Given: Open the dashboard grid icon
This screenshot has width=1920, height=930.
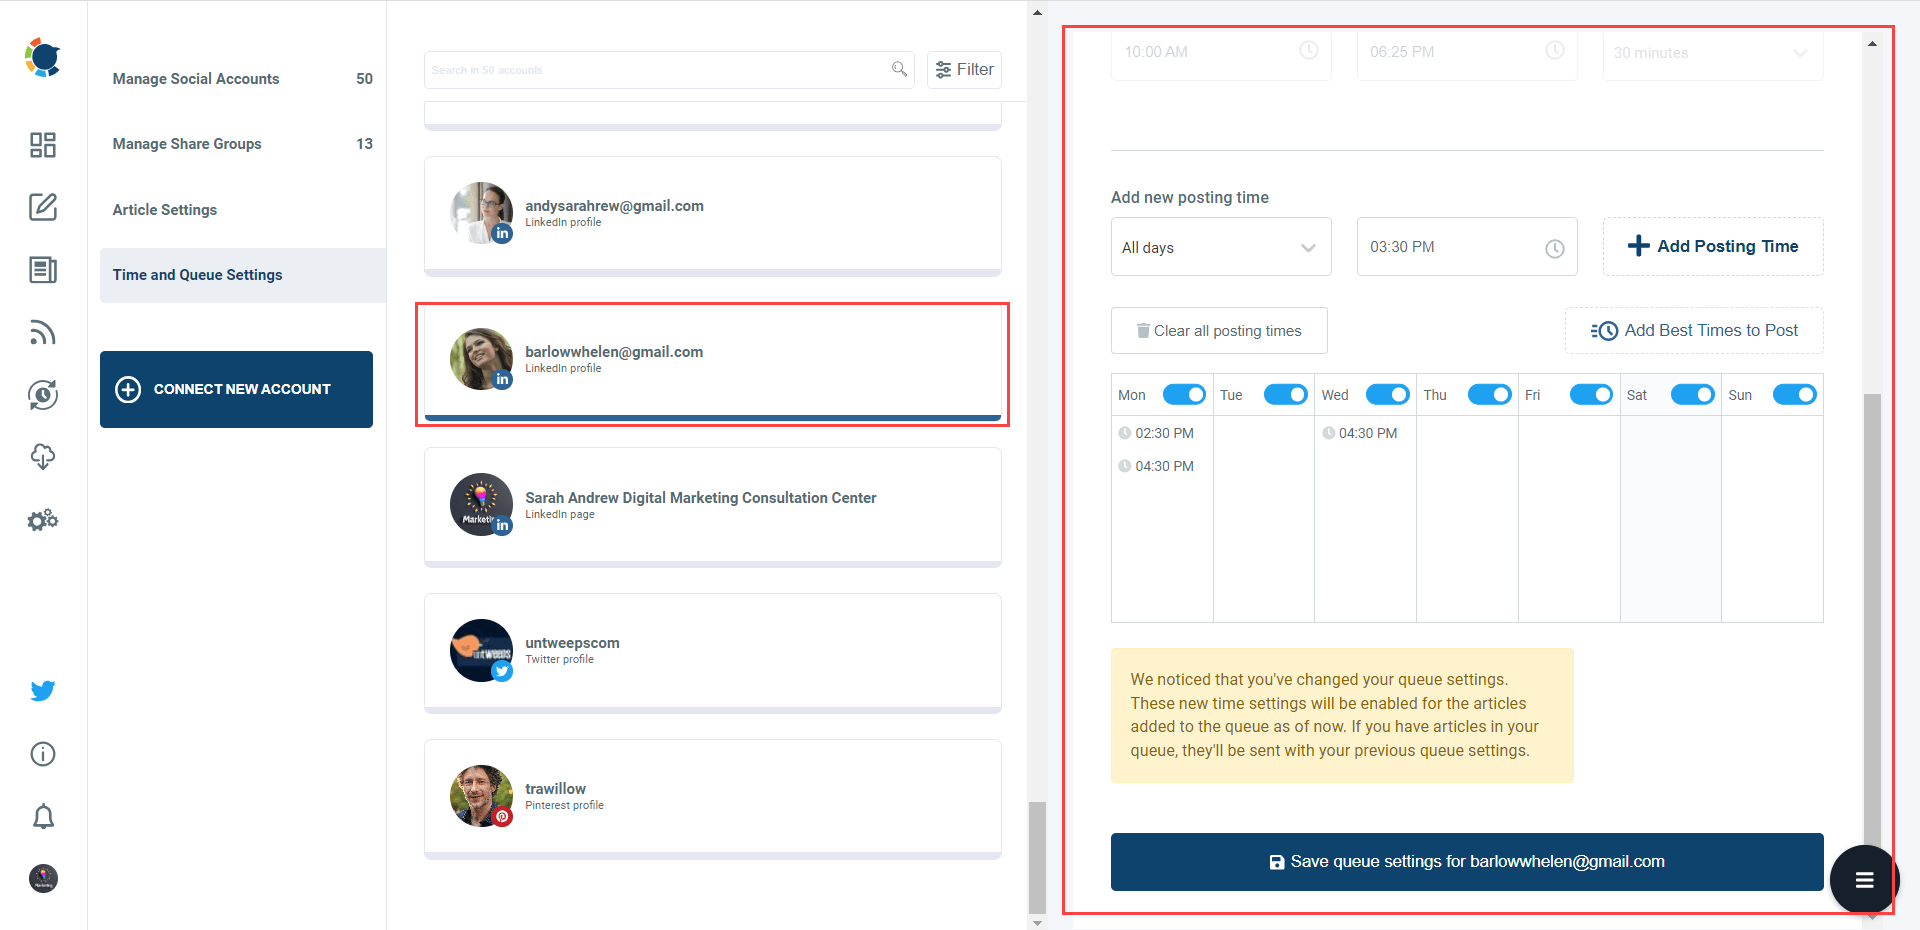Looking at the screenshot, I should pos(42,144).
